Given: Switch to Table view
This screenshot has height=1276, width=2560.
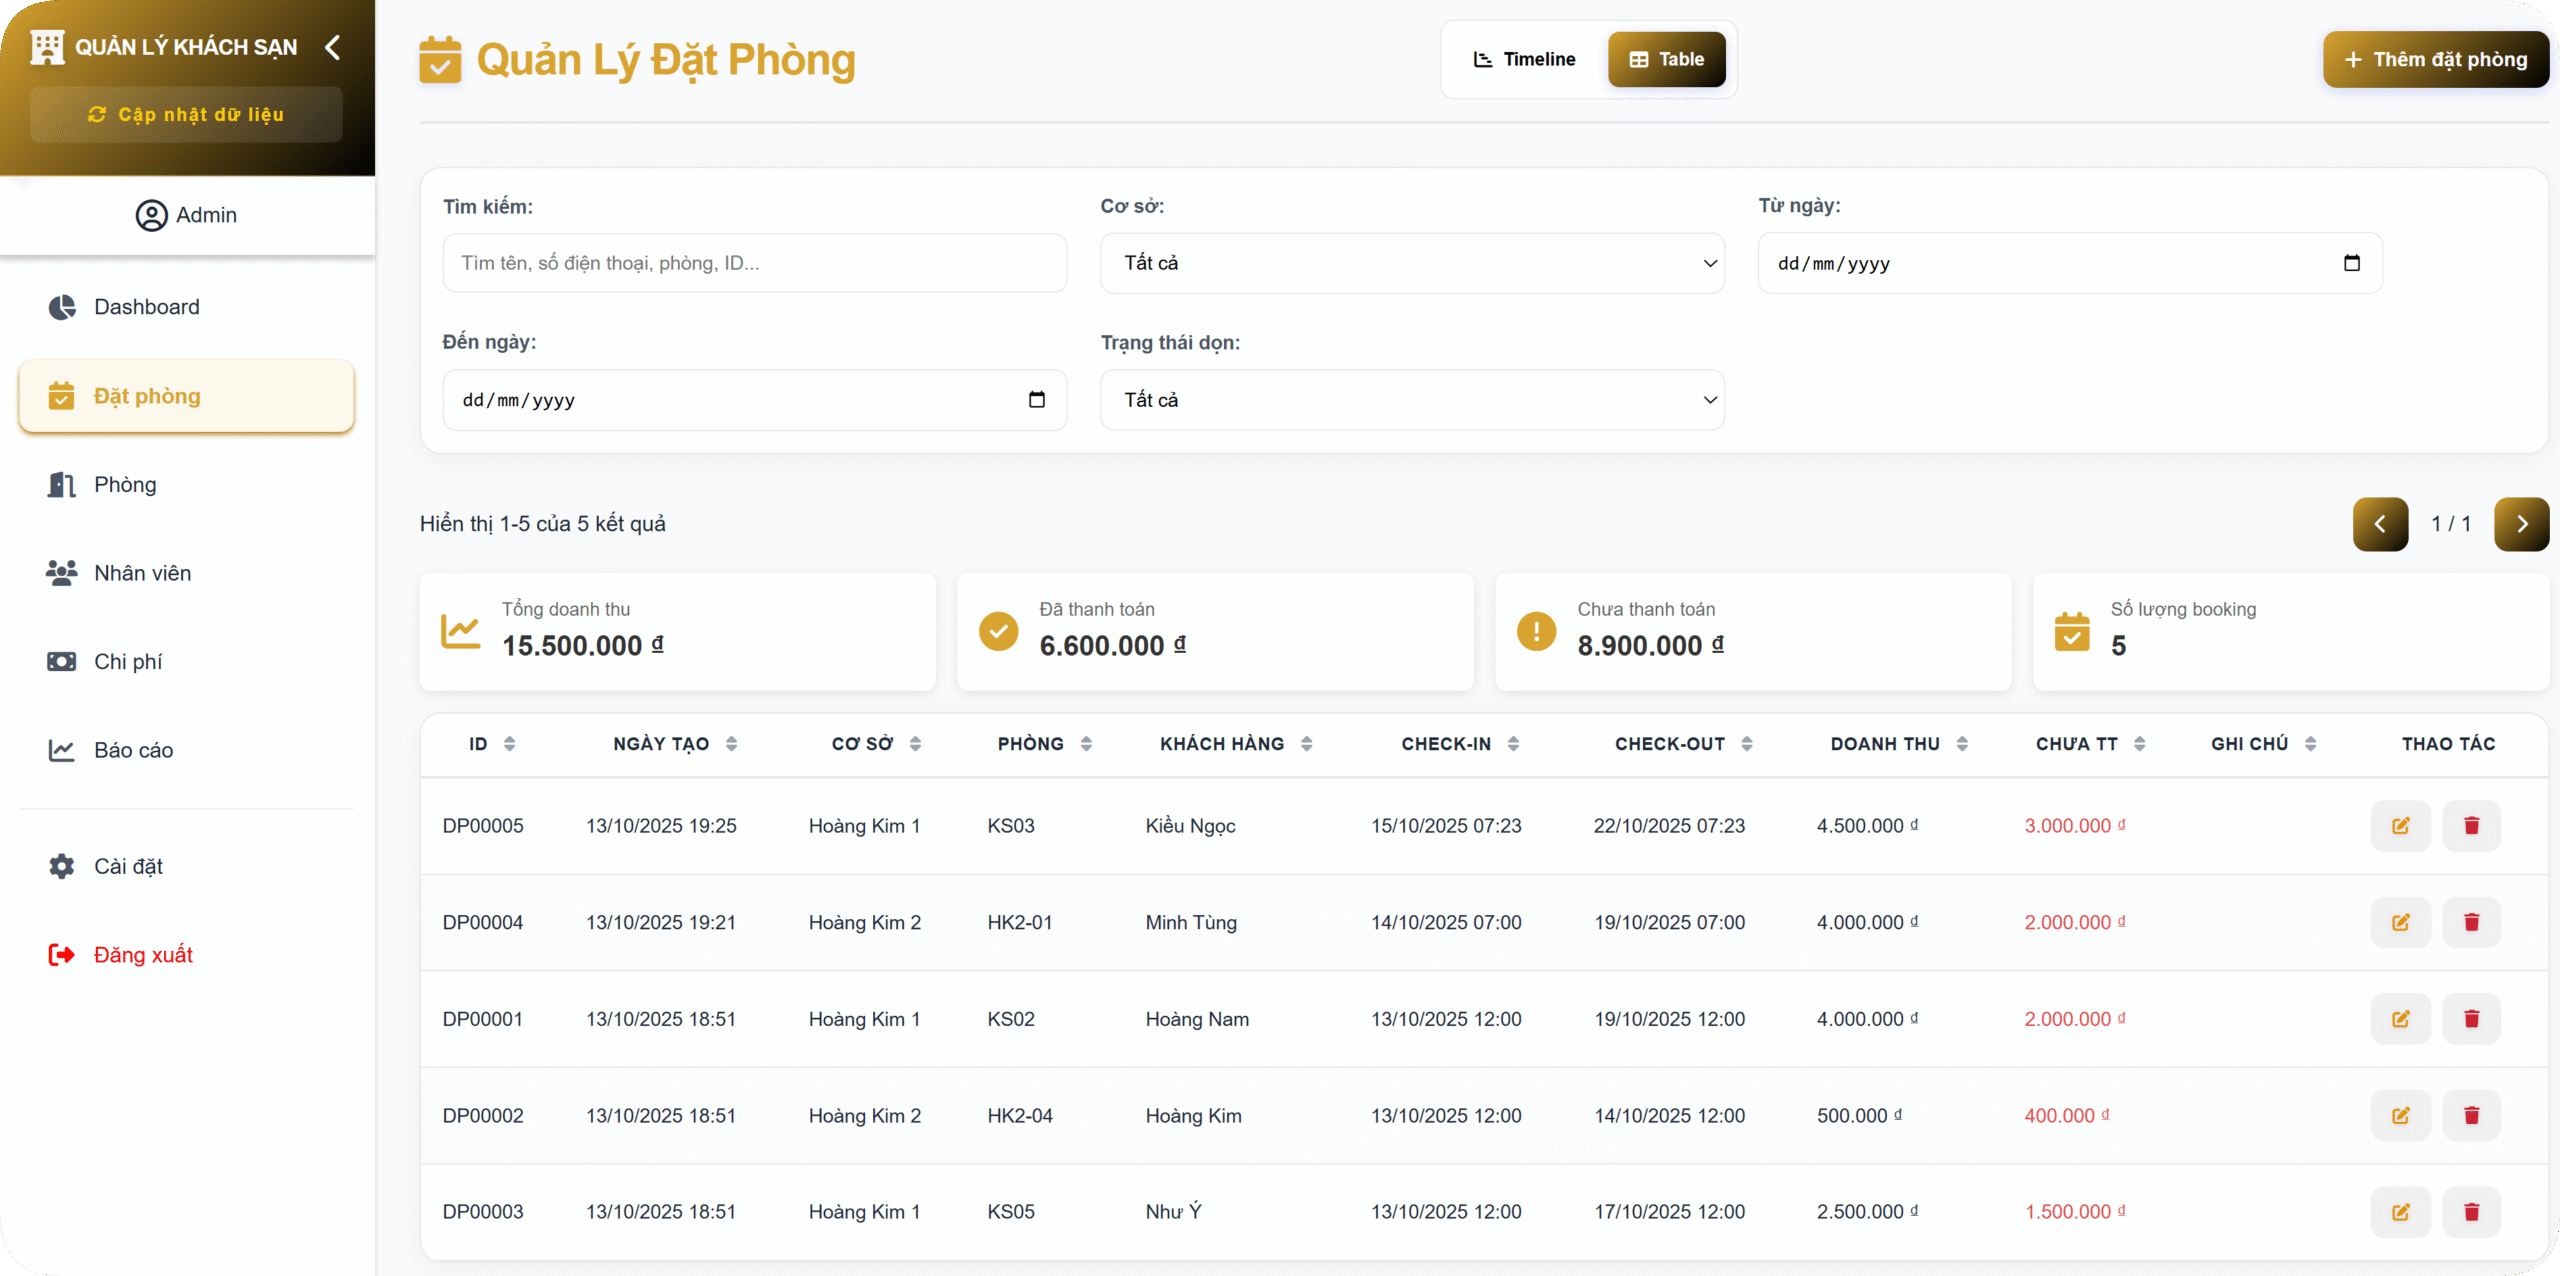Looking at the screenshot, I should pos(1666,60).
